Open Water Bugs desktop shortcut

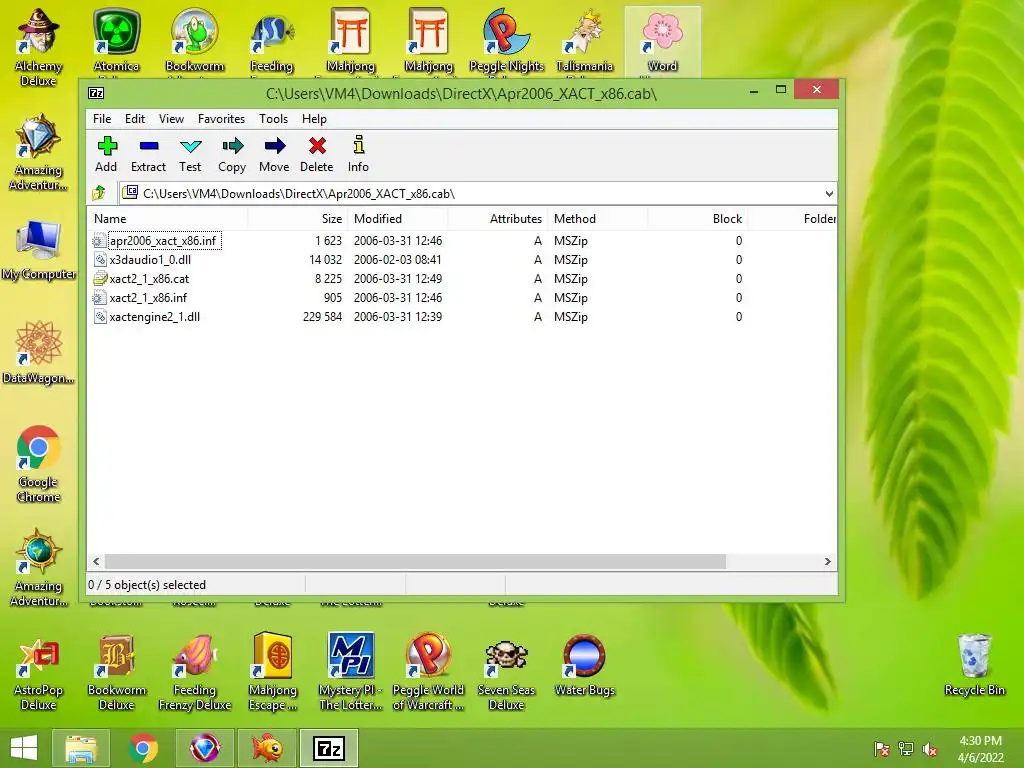pos(584,665)
